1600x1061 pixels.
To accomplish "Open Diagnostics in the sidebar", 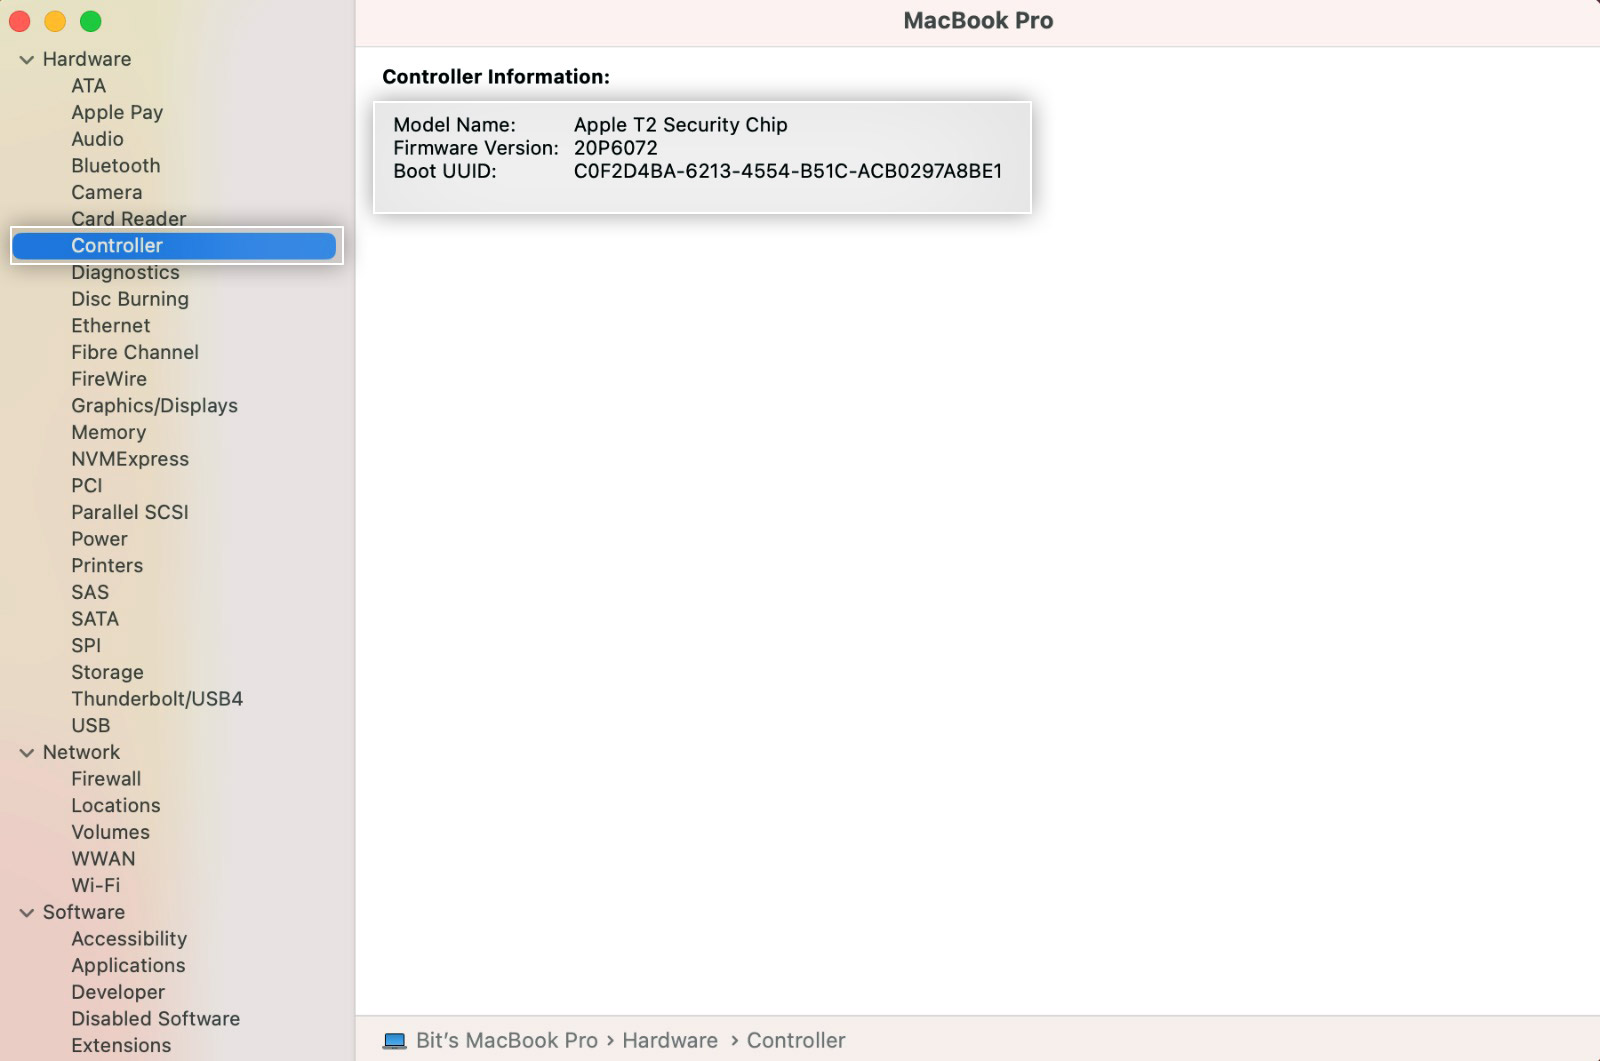I will 125,272.
